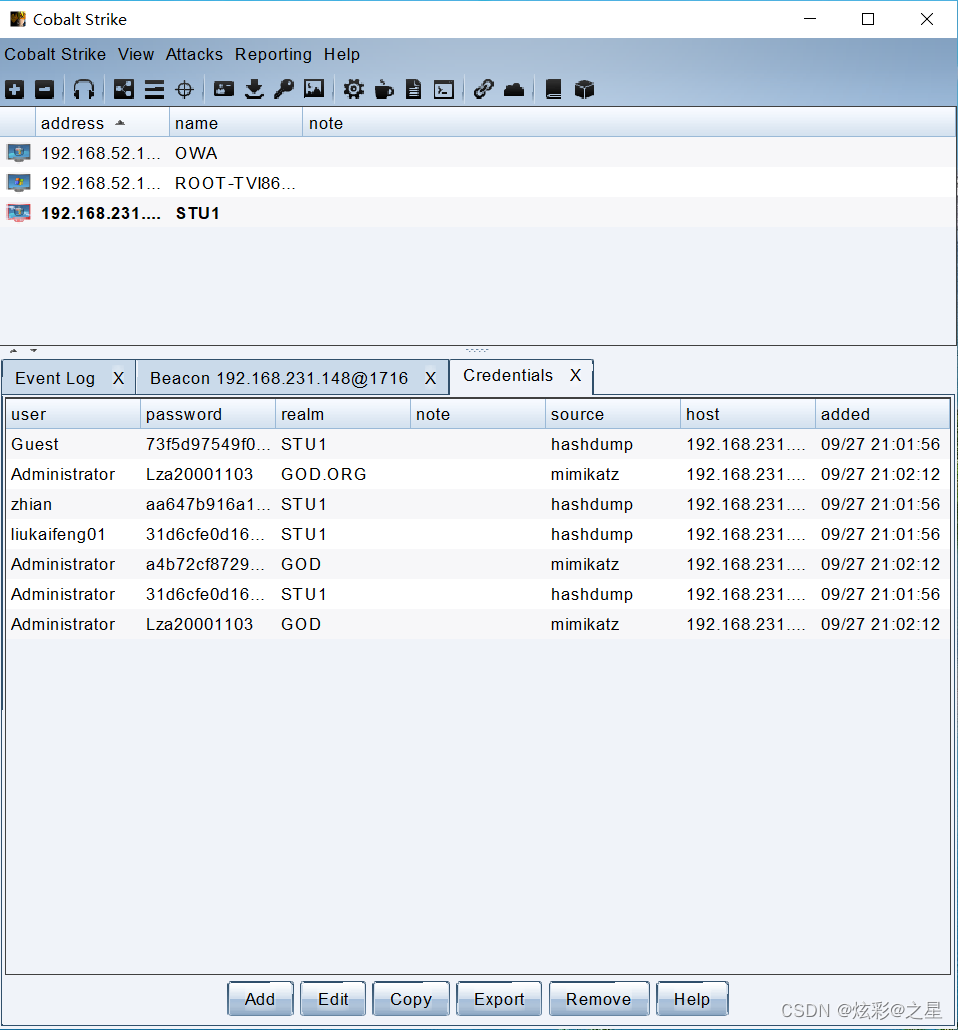Switch to the Target Table crosshair icon

pos(185,89)
